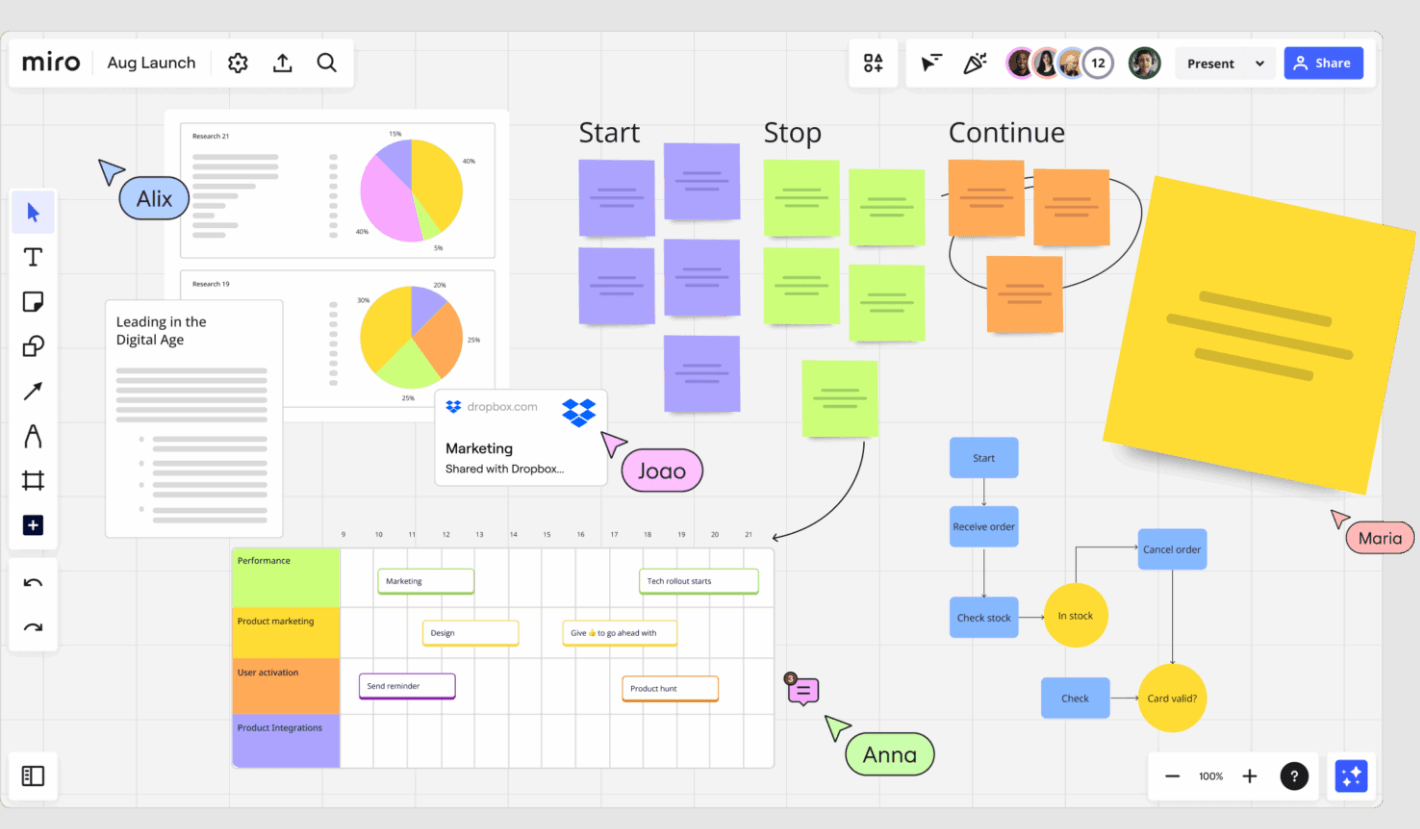Click the Export upload icon
This screenshot has height=829, width=1420.
tap(283, 63)
